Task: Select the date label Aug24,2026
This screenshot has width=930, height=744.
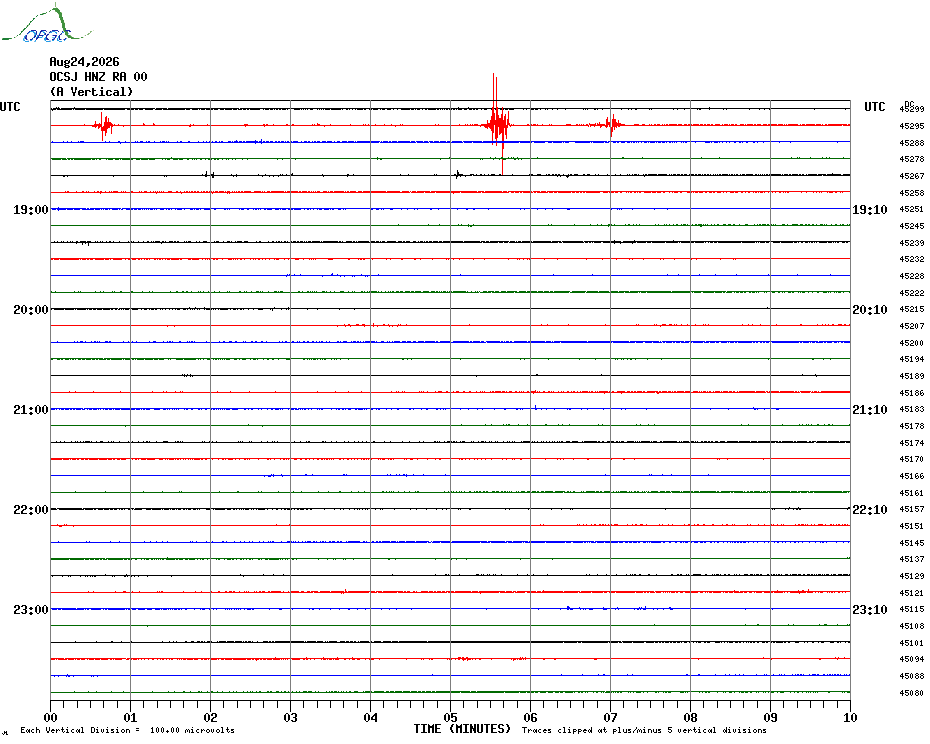Action: point(84,62)
